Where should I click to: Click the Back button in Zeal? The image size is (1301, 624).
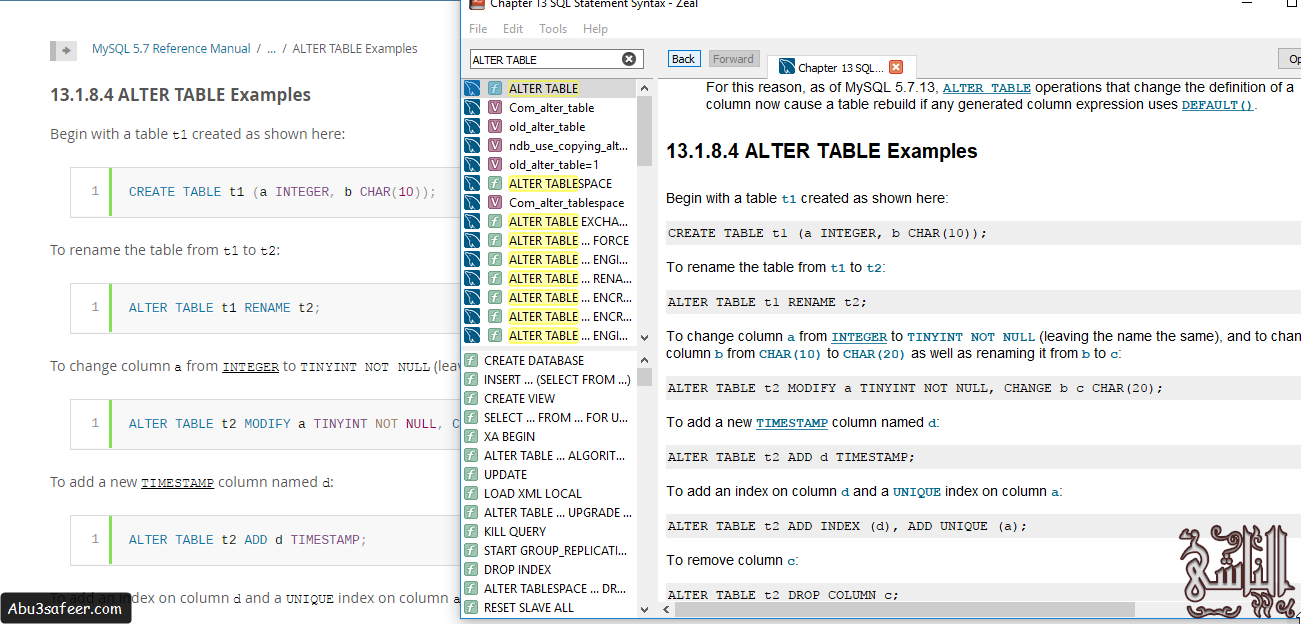684,59
